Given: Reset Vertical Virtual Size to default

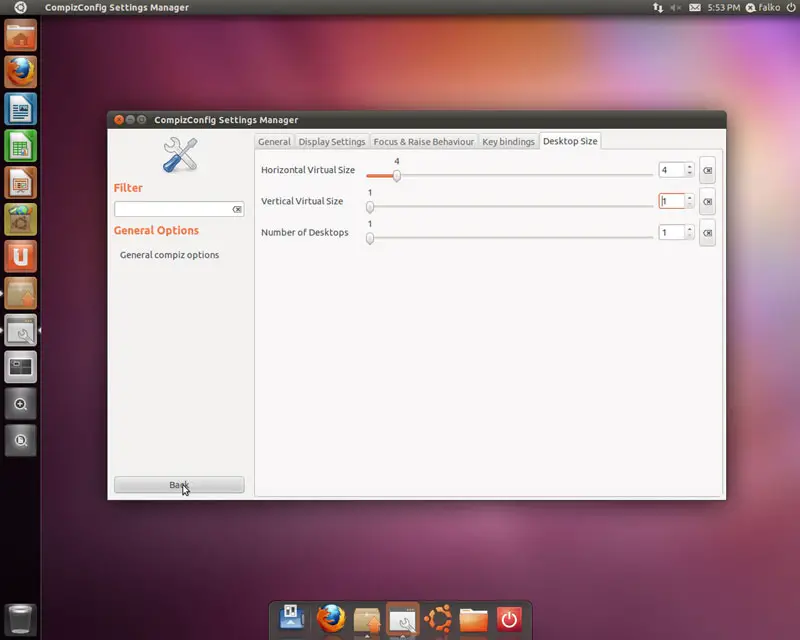Looking at the screenshot, I should click(707, 202).
